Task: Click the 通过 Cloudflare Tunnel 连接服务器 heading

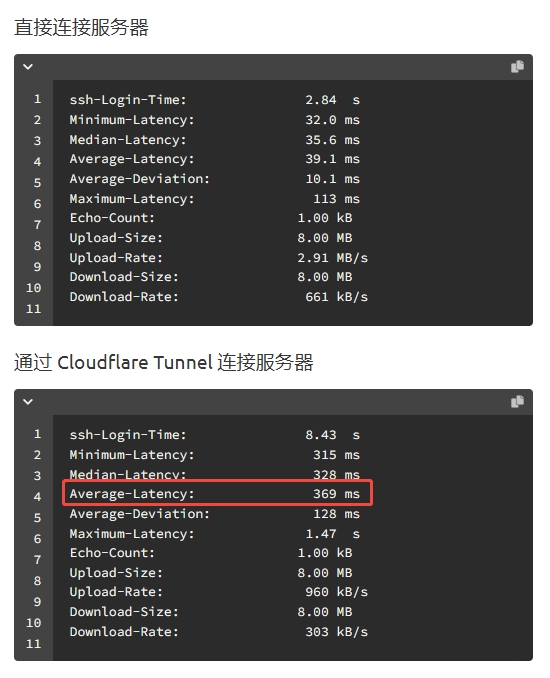Action: click(x=163, y=362)
